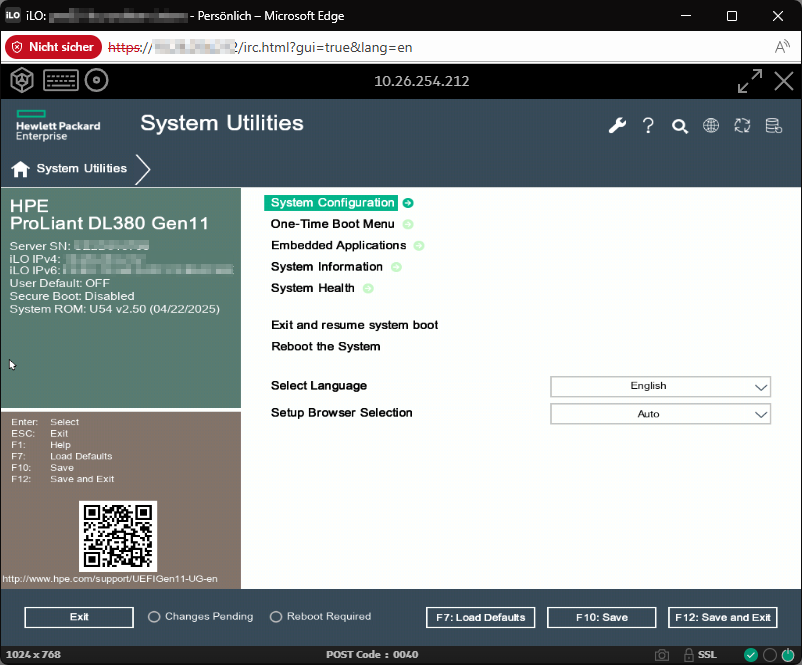Viewport: 802px width, 665px height.
Task: Click the Select Language label
Action: pos(319,386)
